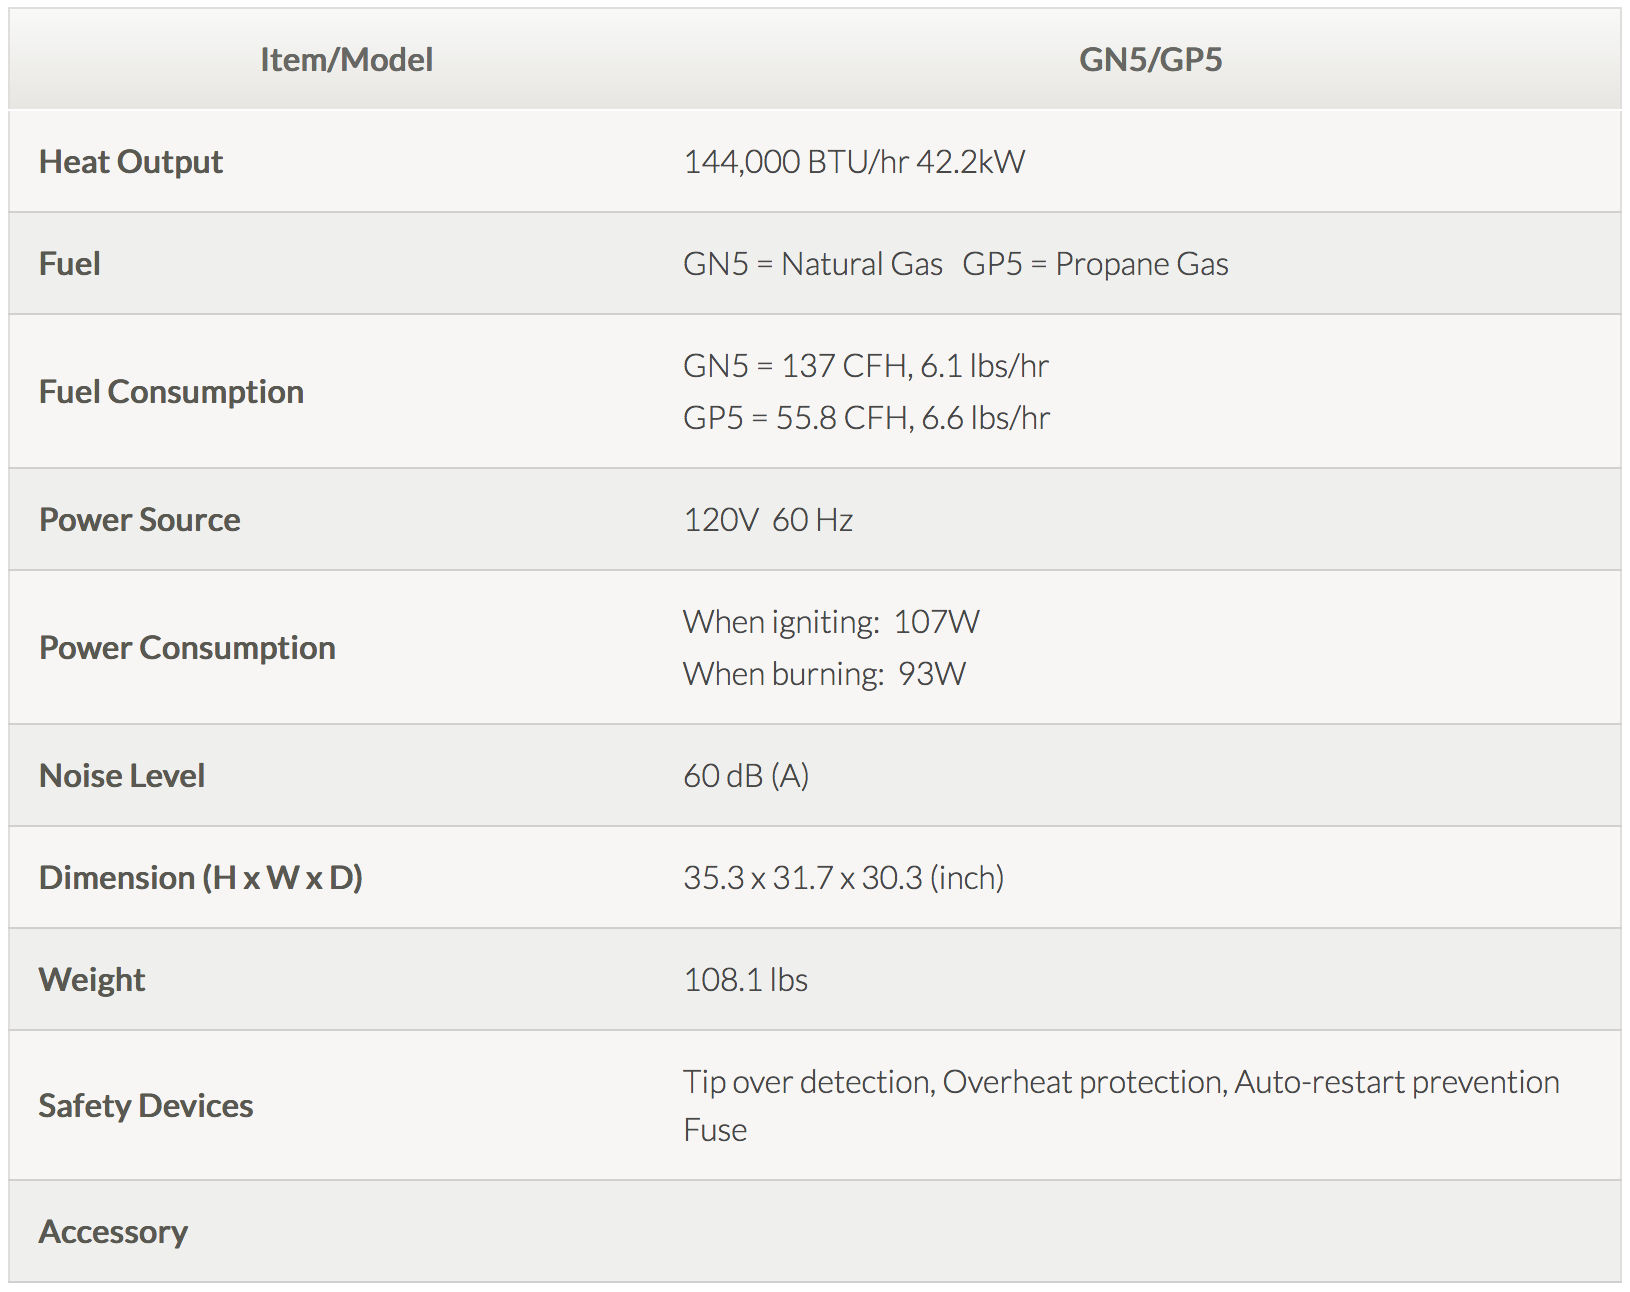Select the Power Consumption row label
The height and width of the screenshot is (1292, 1630).
[x=187, y=648]
